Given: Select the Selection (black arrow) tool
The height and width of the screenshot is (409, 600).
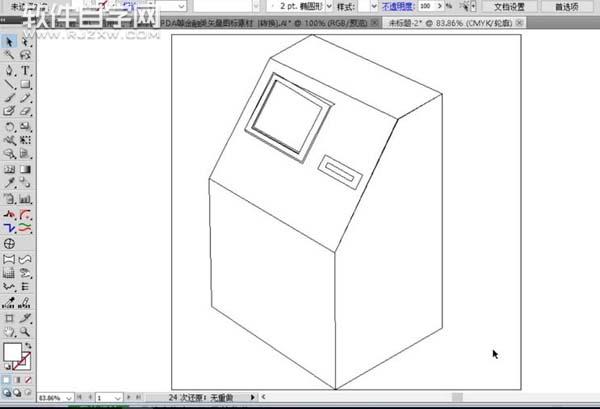Looking at the screenshot, I should (9, 41).
